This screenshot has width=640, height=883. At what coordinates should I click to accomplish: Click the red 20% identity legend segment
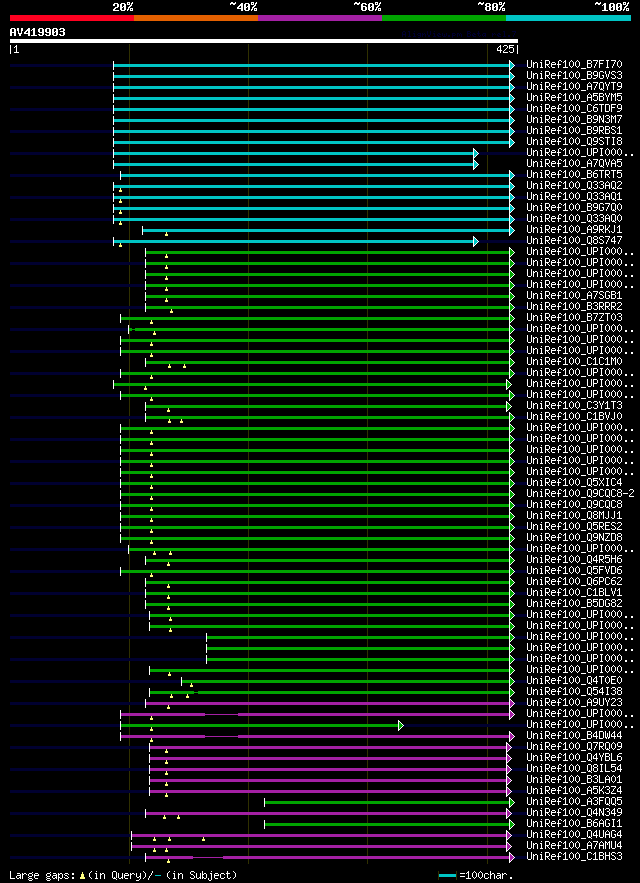click(x=72, y=18)
